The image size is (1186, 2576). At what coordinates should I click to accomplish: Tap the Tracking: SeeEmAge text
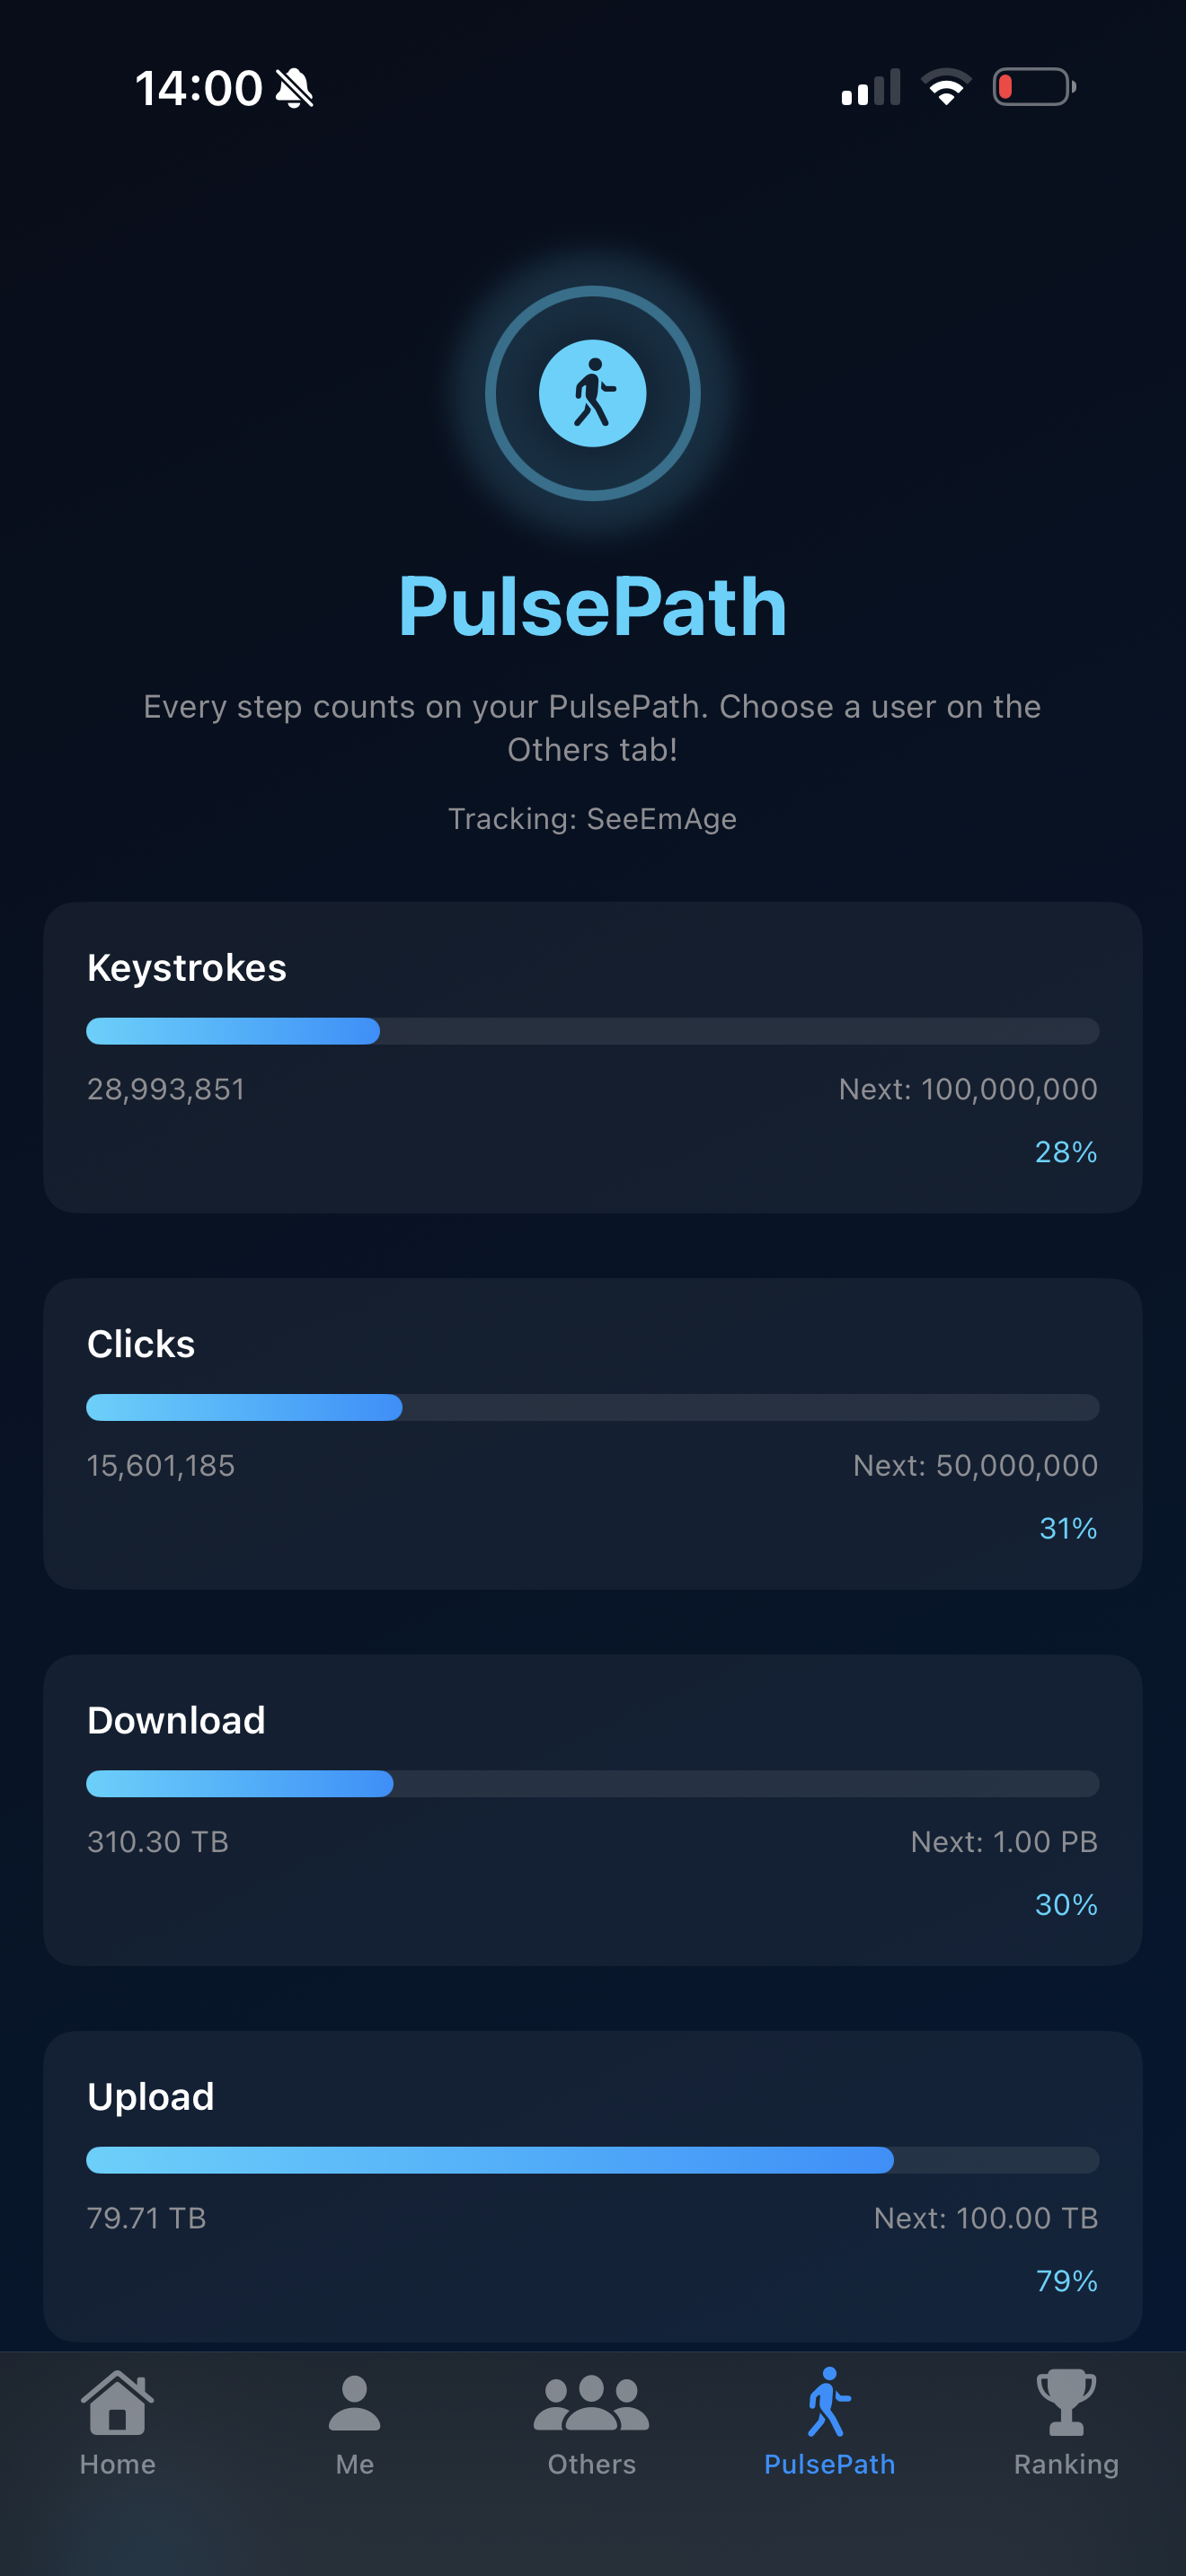(x=592, y=819)
